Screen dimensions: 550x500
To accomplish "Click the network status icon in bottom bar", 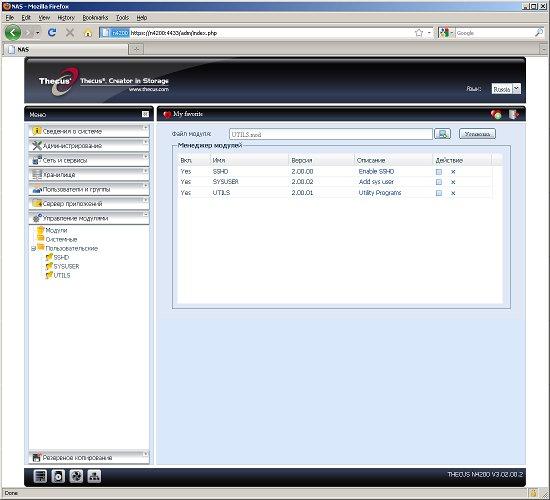I will tap(94, 476).
